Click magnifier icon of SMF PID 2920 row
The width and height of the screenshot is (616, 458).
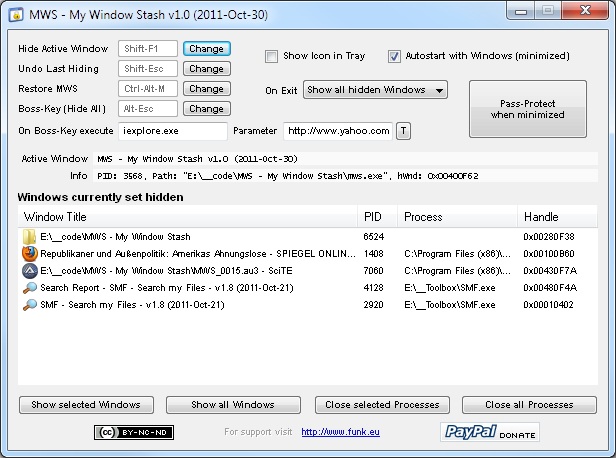(30, 305)
